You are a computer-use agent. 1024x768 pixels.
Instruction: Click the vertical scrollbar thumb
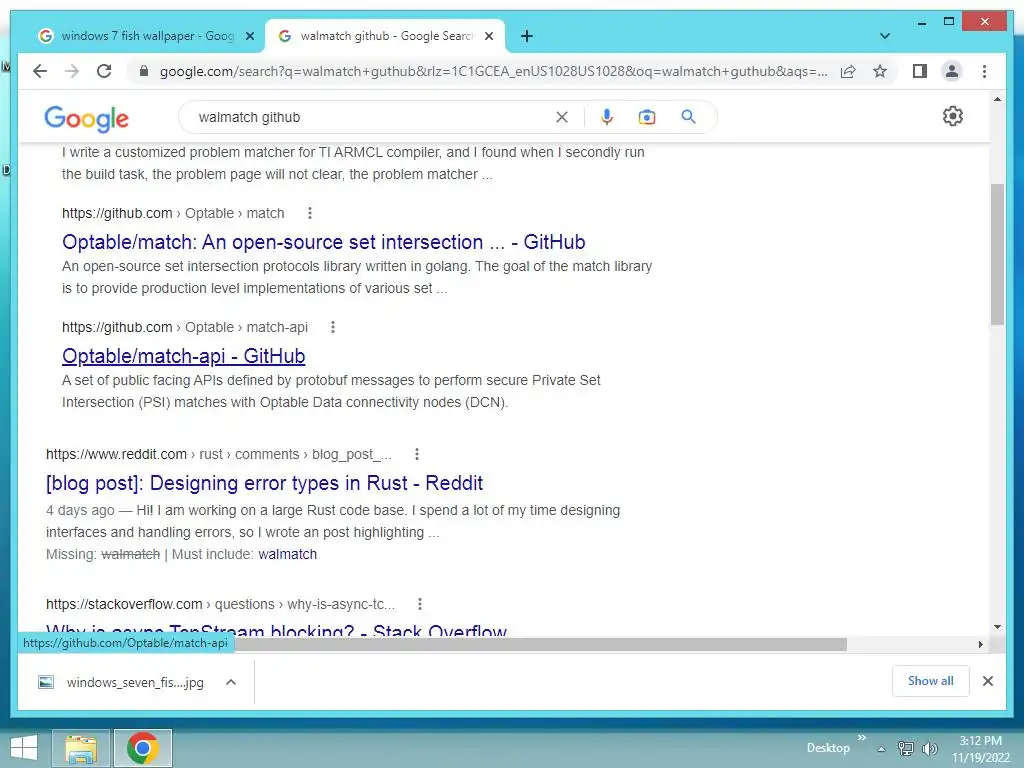point(997,255)
